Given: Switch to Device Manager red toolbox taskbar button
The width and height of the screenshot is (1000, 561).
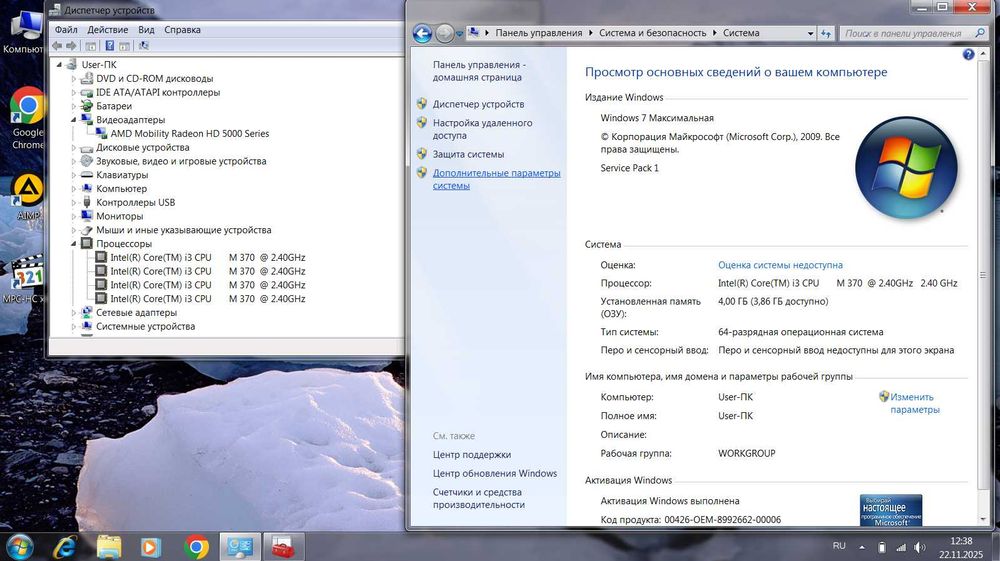Looking at the screenshot, I should coord(283,547).
